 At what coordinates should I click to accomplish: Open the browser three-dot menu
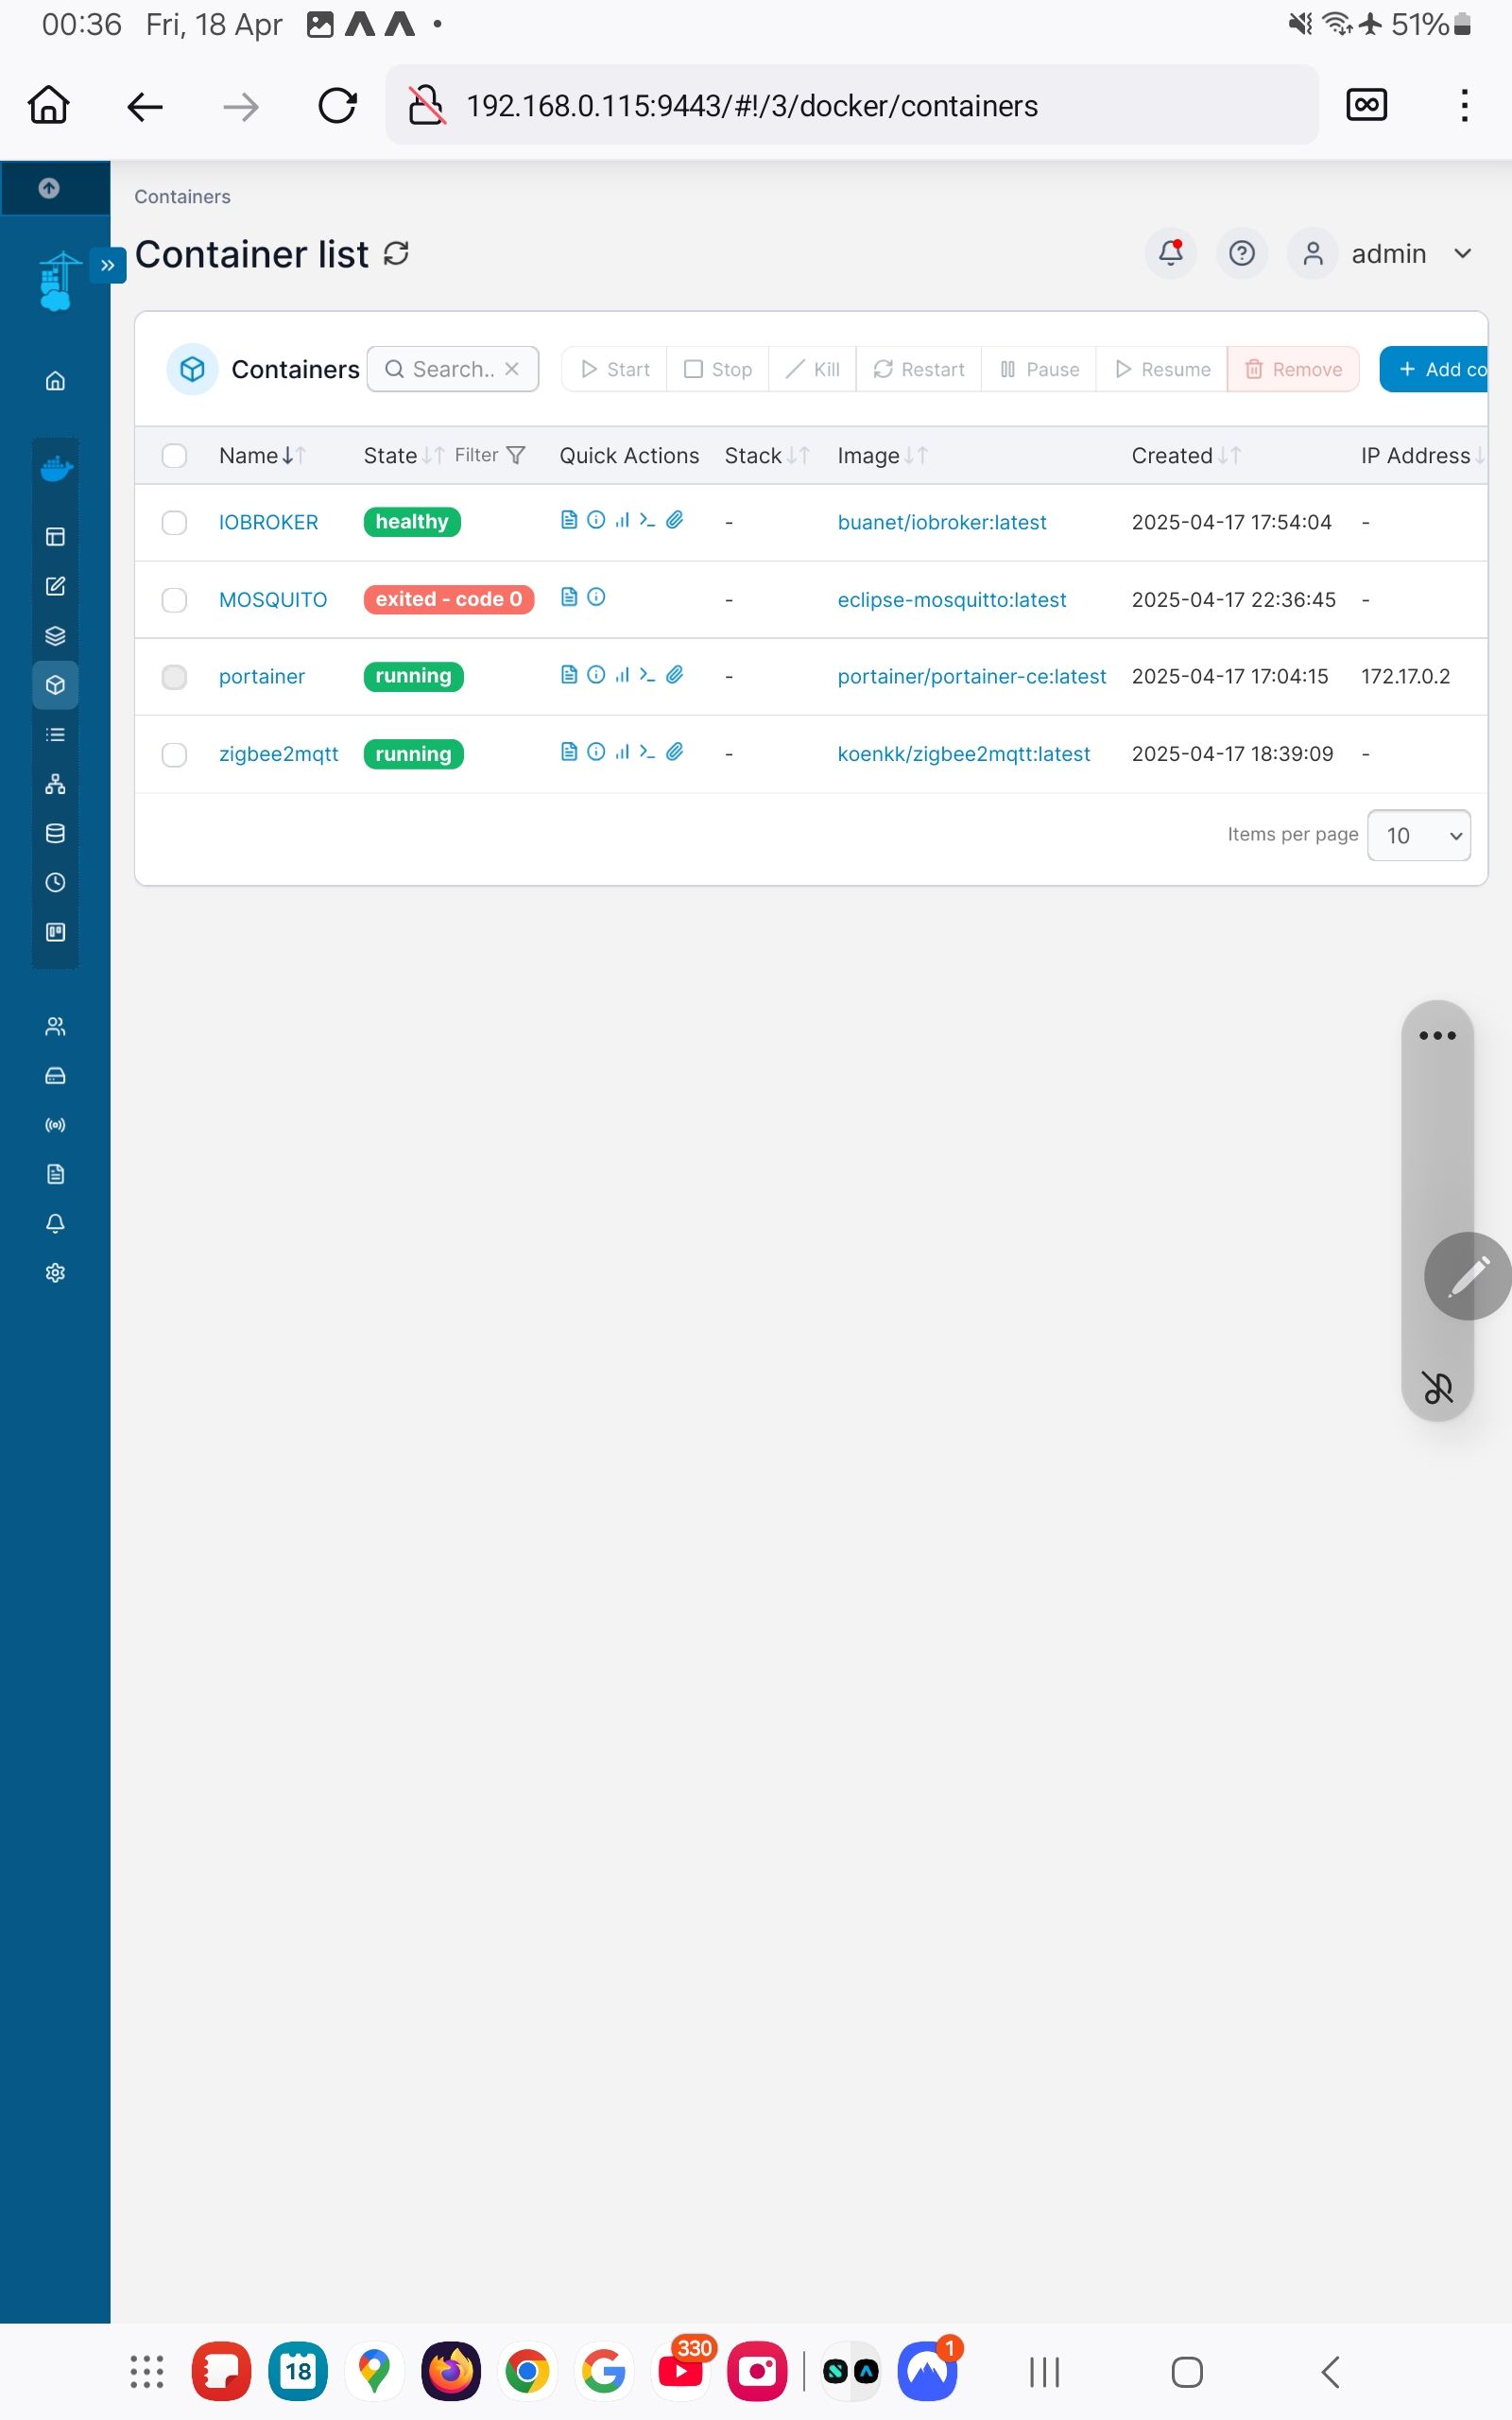[x=1464, y=105]
